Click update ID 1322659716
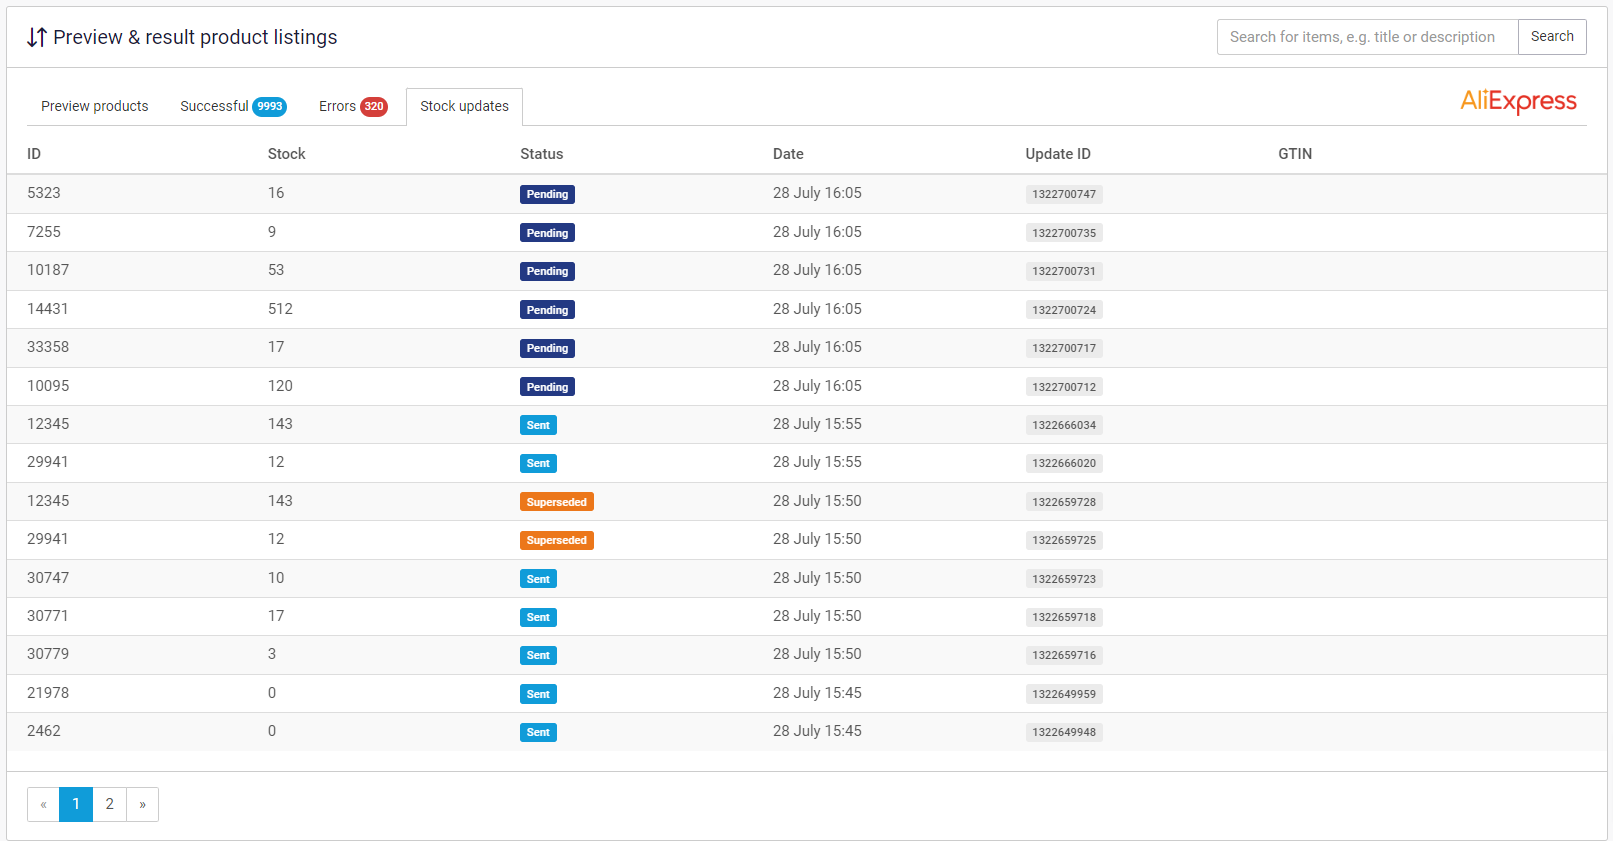 [1064, 655]
